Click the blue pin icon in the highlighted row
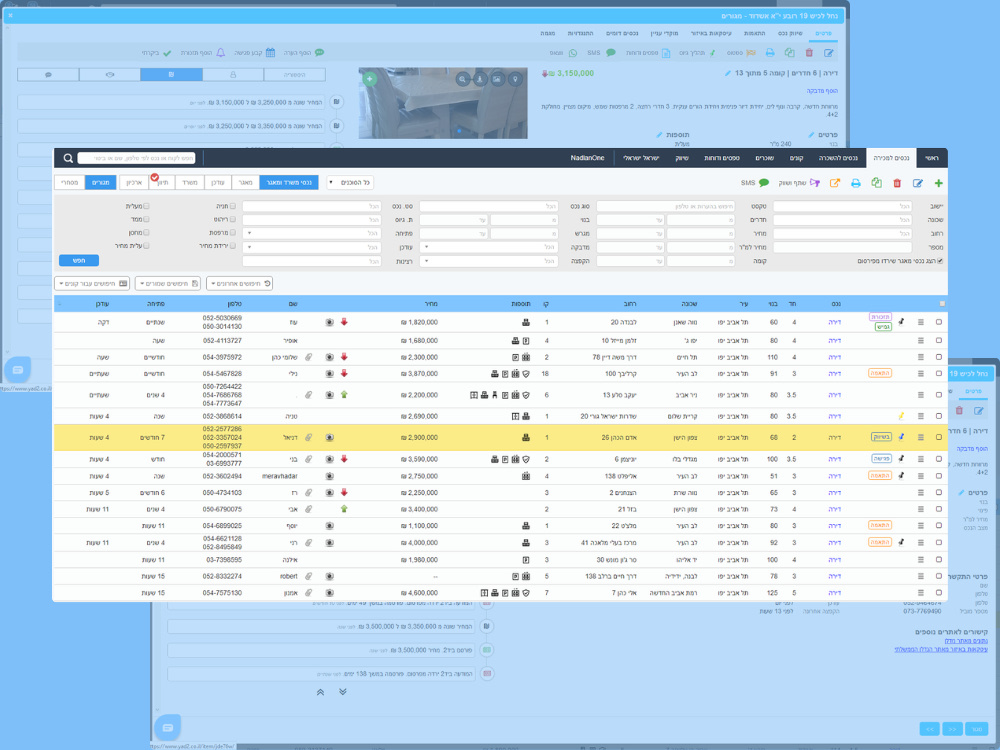 [901, 438]
